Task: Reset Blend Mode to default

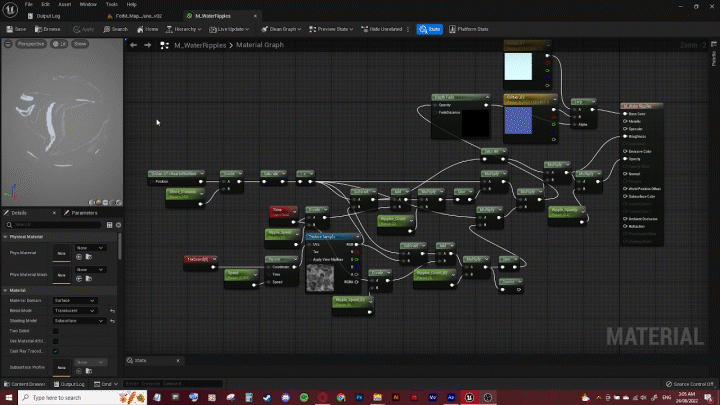Action: tap(112, 311)
